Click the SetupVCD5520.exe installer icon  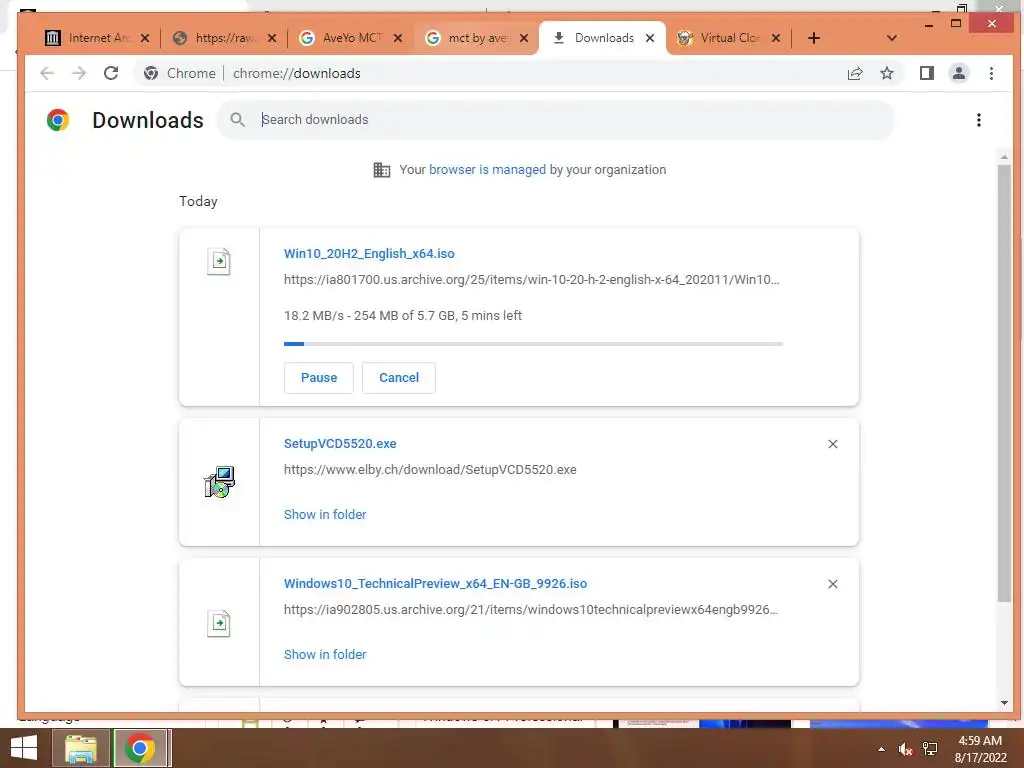(x=219, y=482)
